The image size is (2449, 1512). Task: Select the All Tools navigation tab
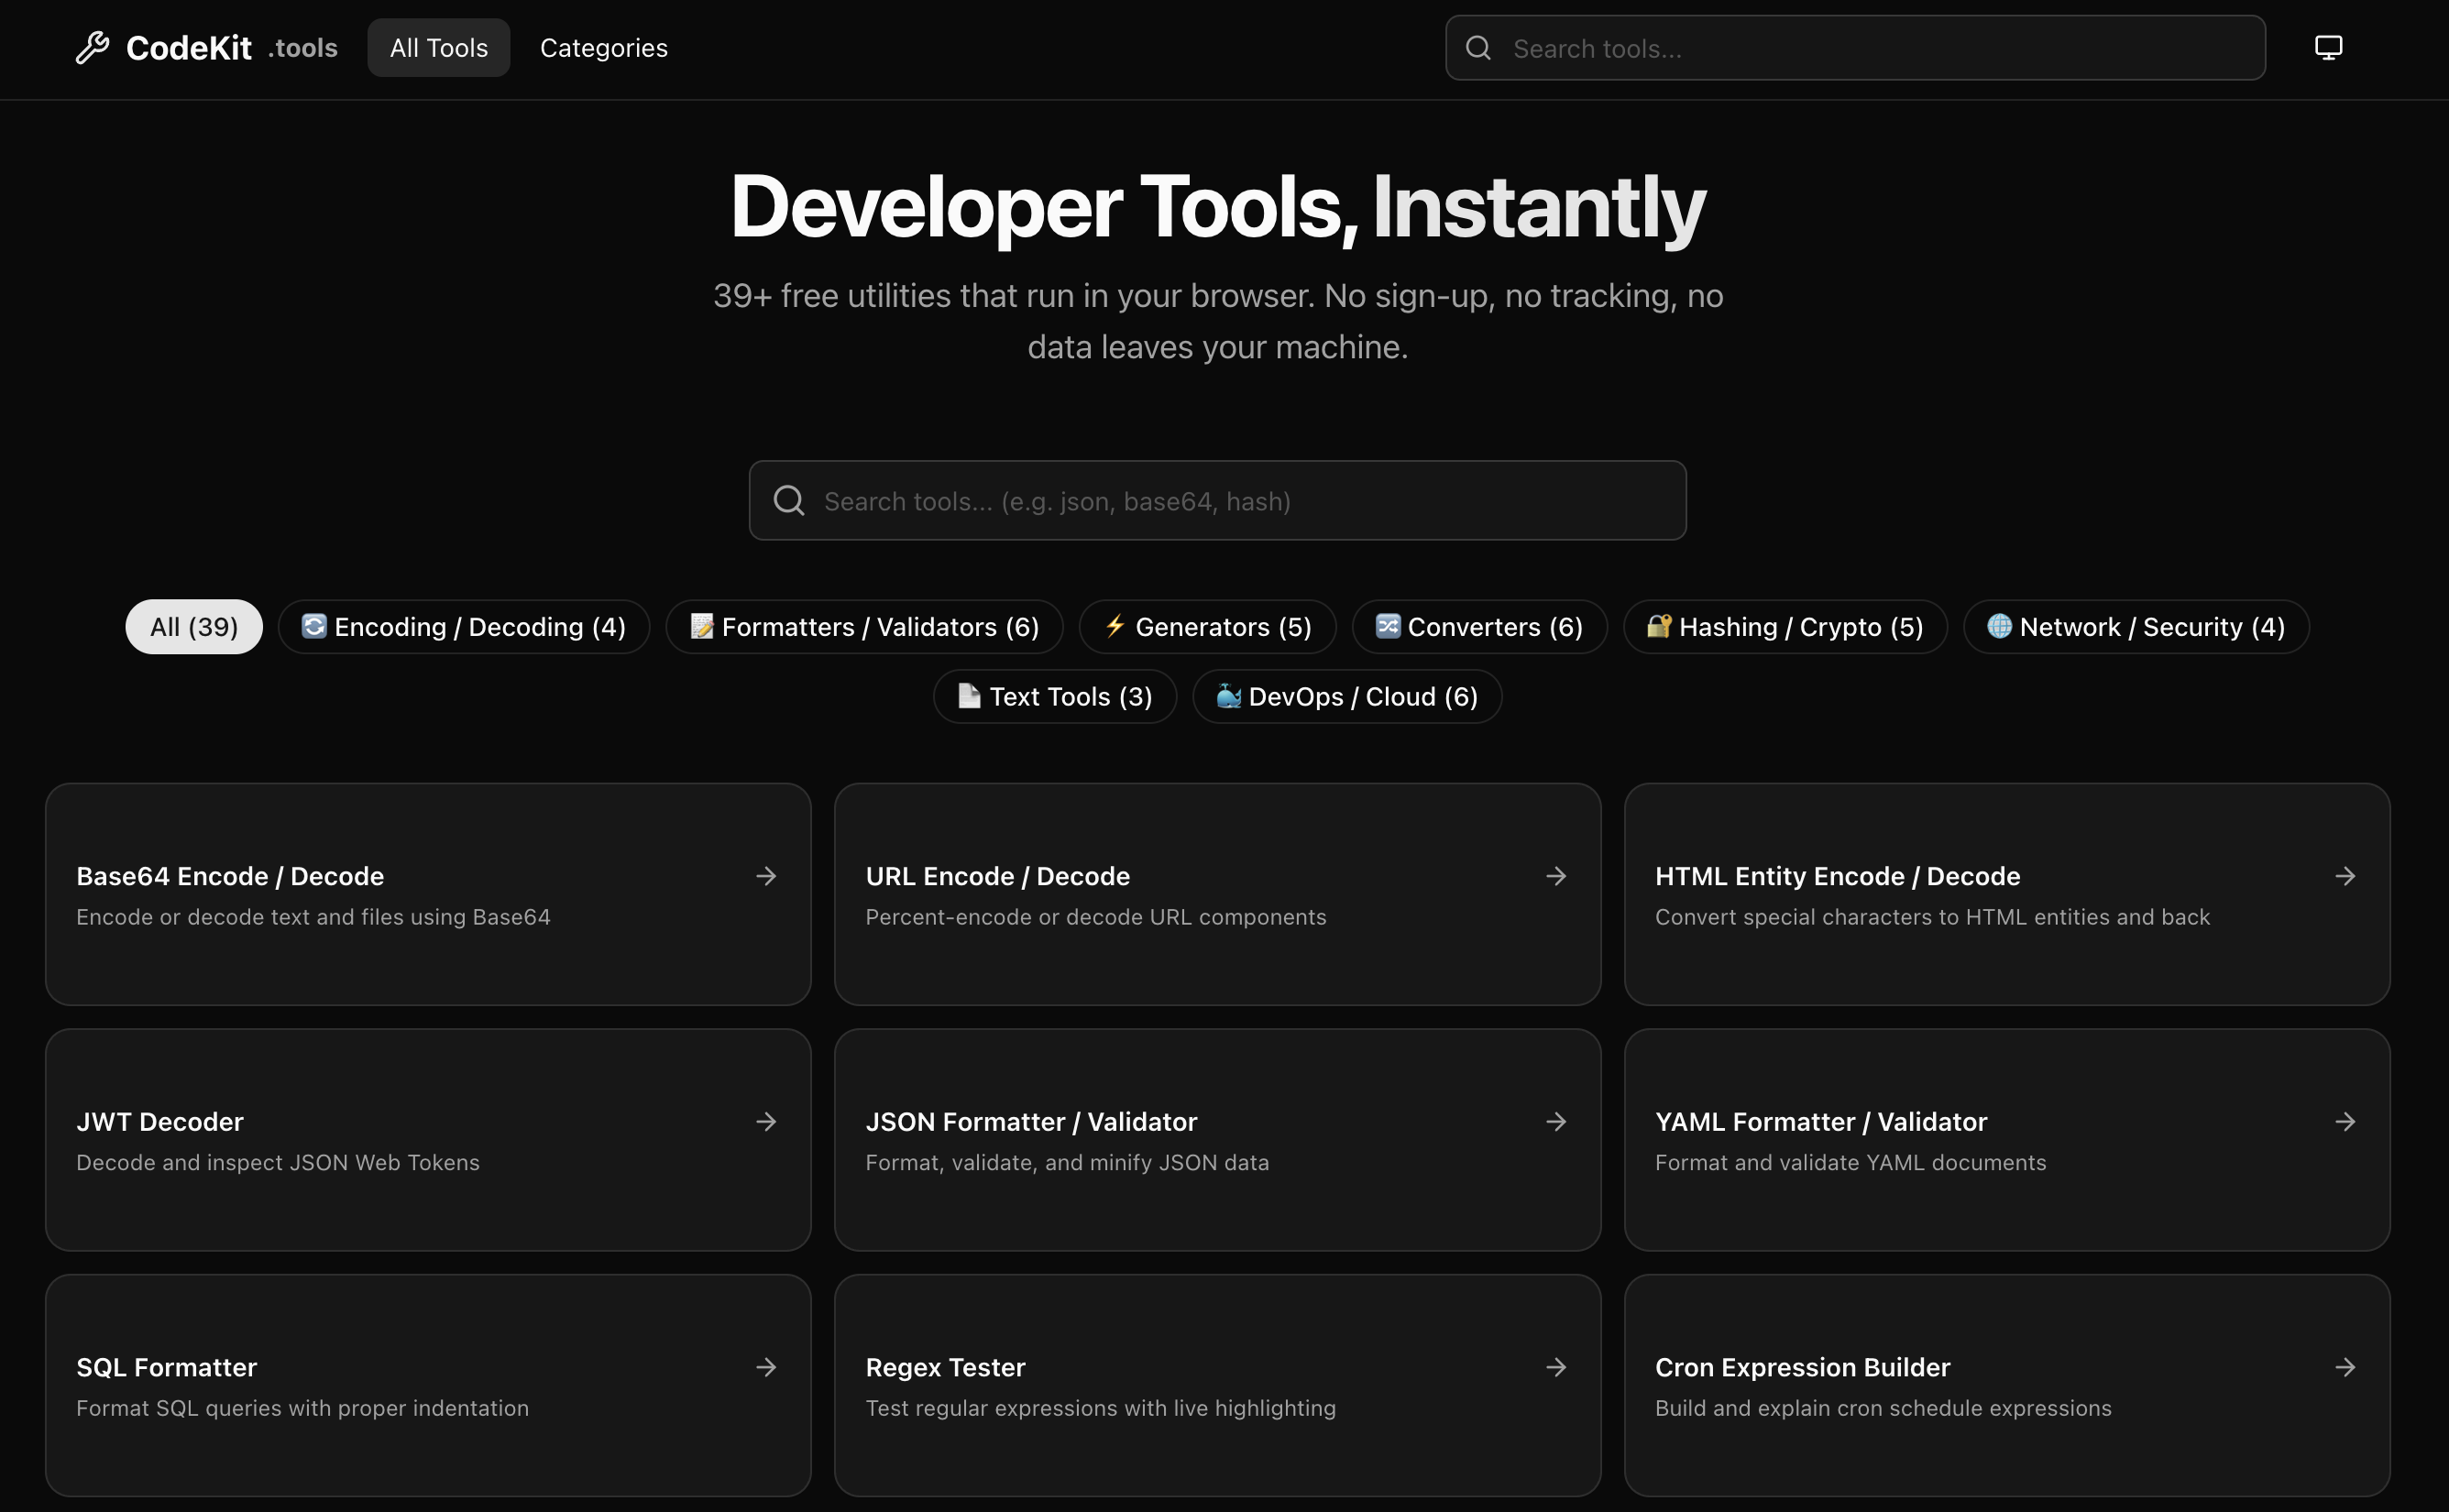click(x=438, y=47)
